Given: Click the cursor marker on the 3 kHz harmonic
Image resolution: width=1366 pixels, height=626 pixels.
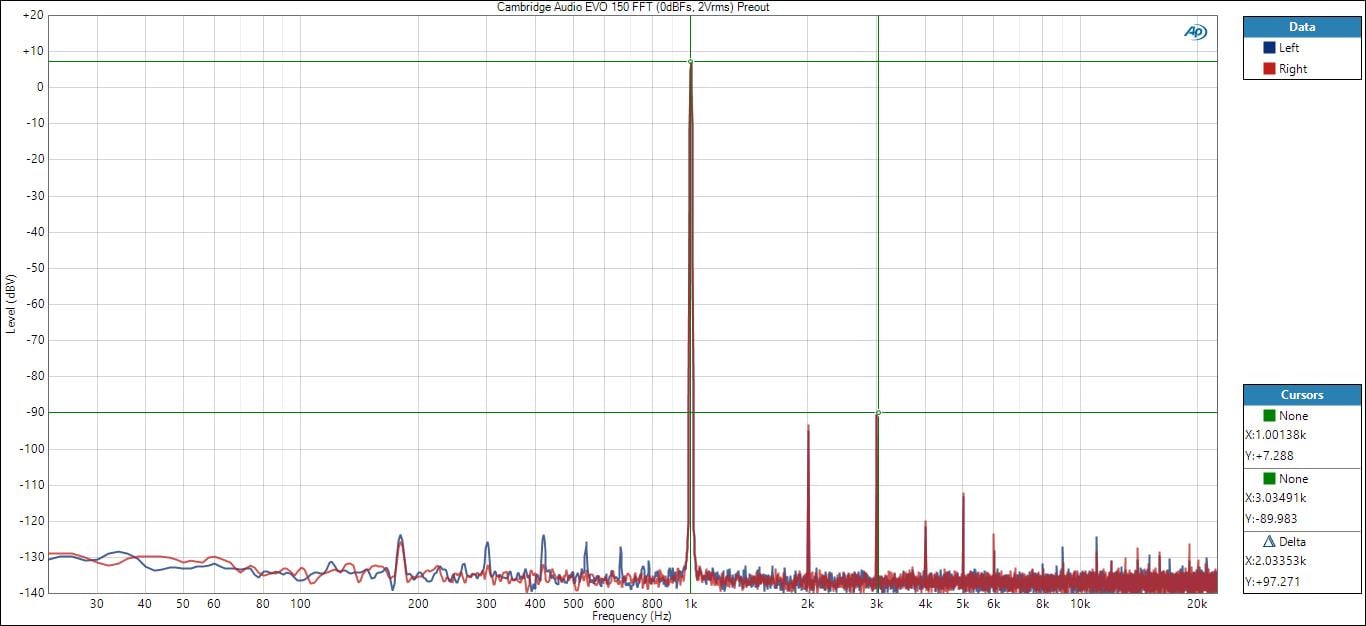Looking at the screenshot, I should point(878,412).
